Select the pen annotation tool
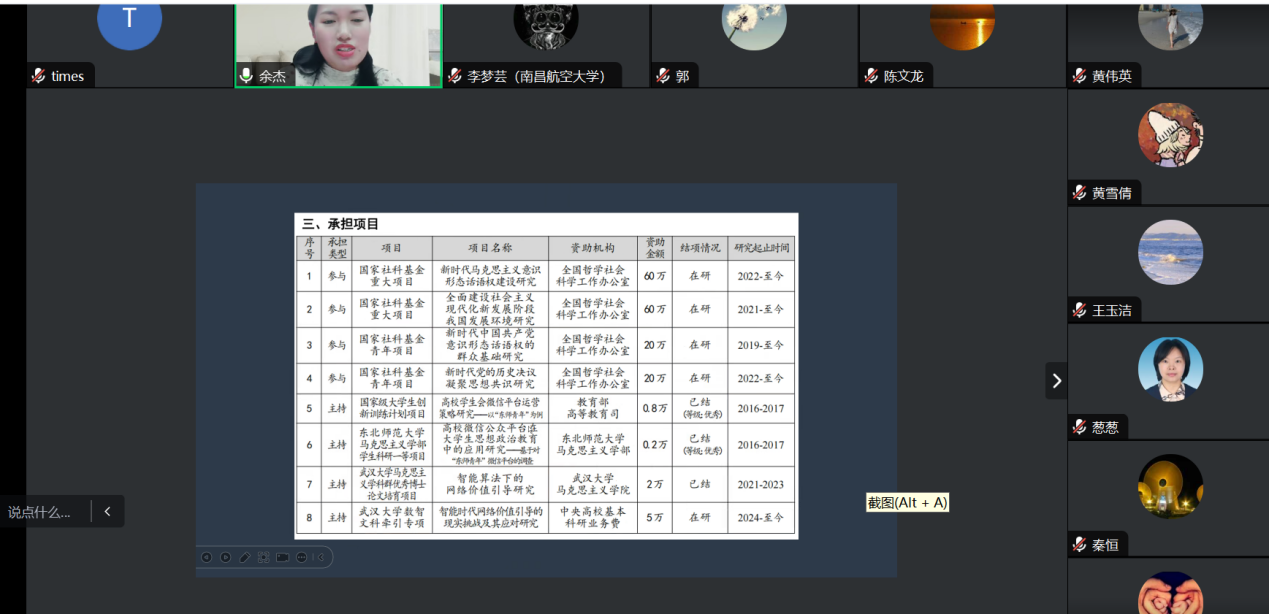The width and height of the screenshot is (1269, 614). [x=245, y=557]
